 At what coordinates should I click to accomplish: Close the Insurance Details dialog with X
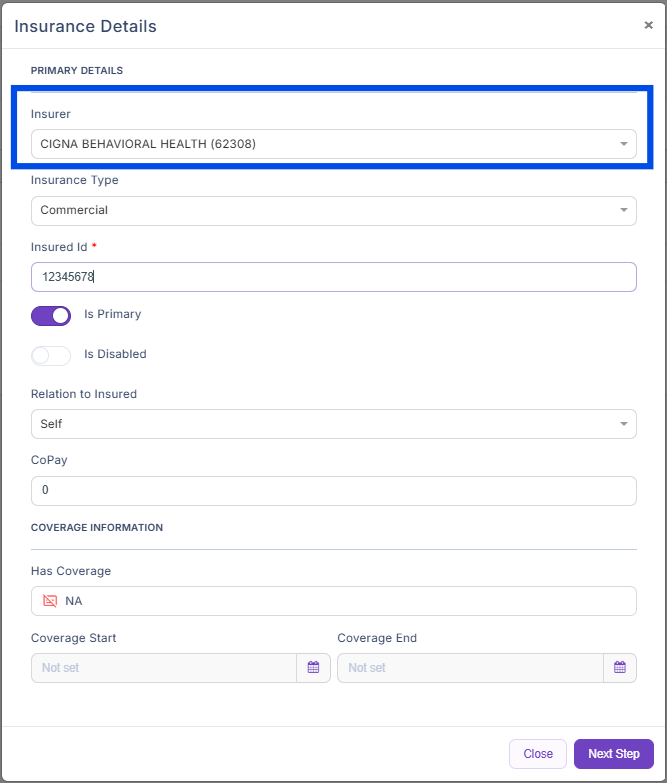point(648,26)
